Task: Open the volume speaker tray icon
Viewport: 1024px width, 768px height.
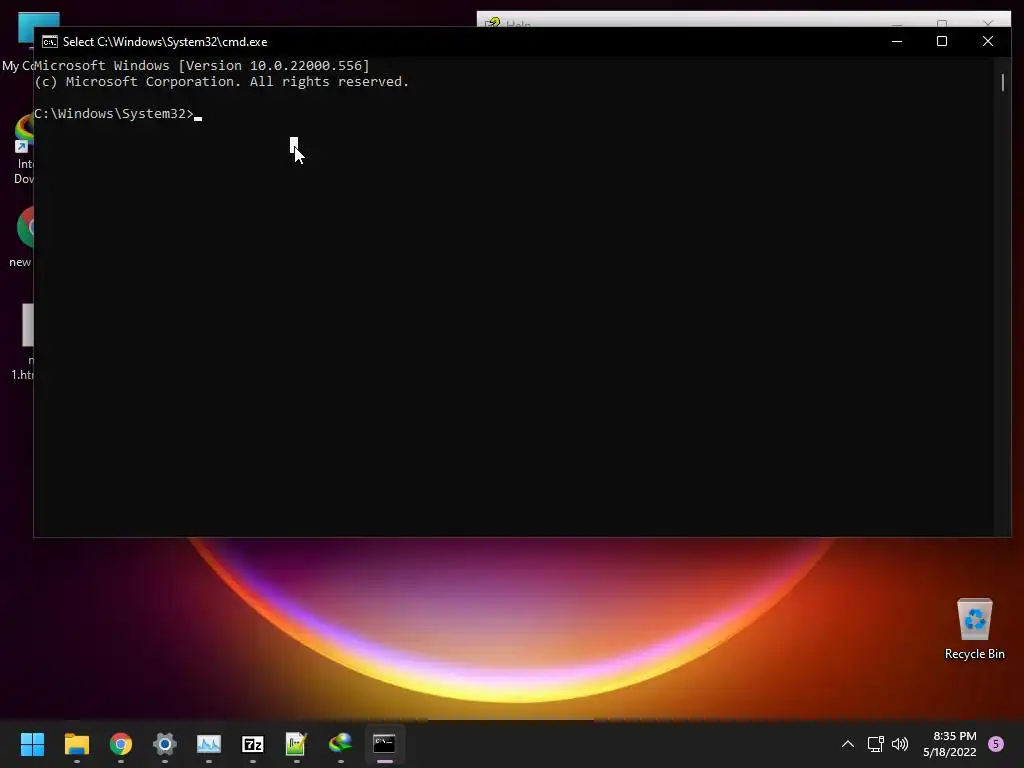Action: [900, 744]
